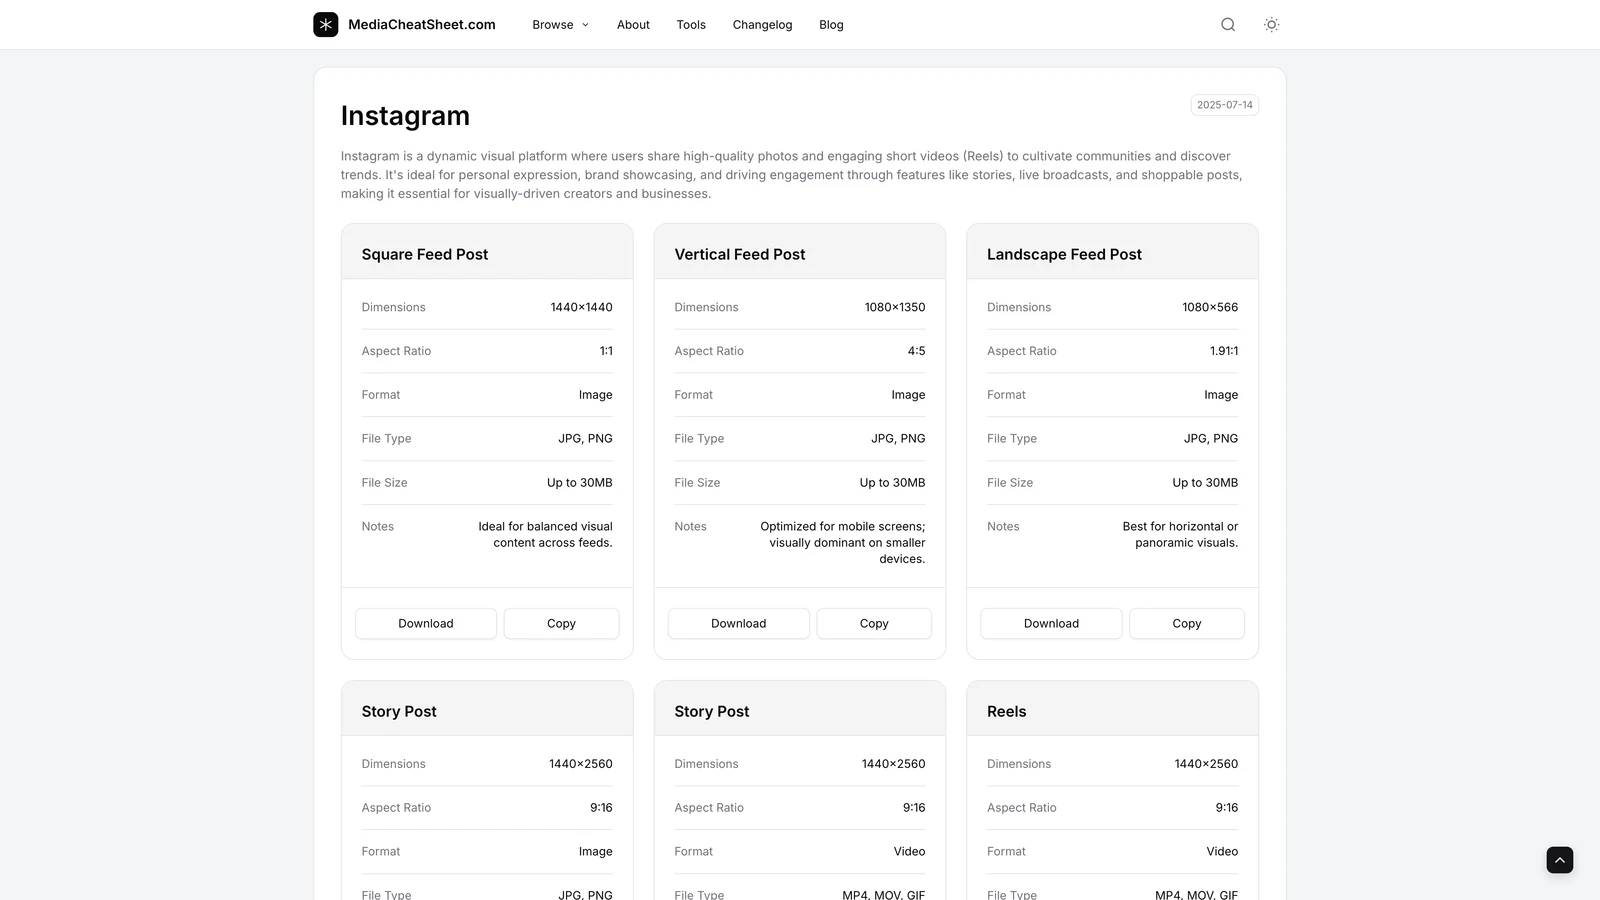Select the 1440×1440 dimensions value
This screenshot has width=1600, height=900.
[581, 307]
